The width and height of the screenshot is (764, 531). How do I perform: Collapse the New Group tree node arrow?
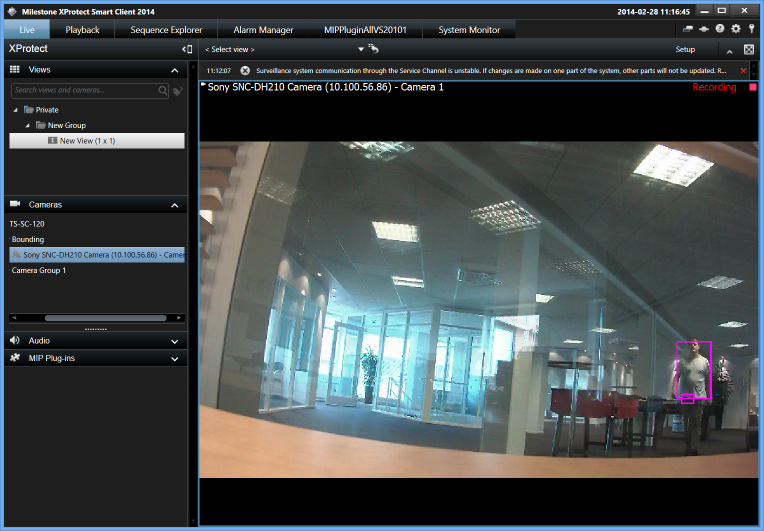click(27, 126)
